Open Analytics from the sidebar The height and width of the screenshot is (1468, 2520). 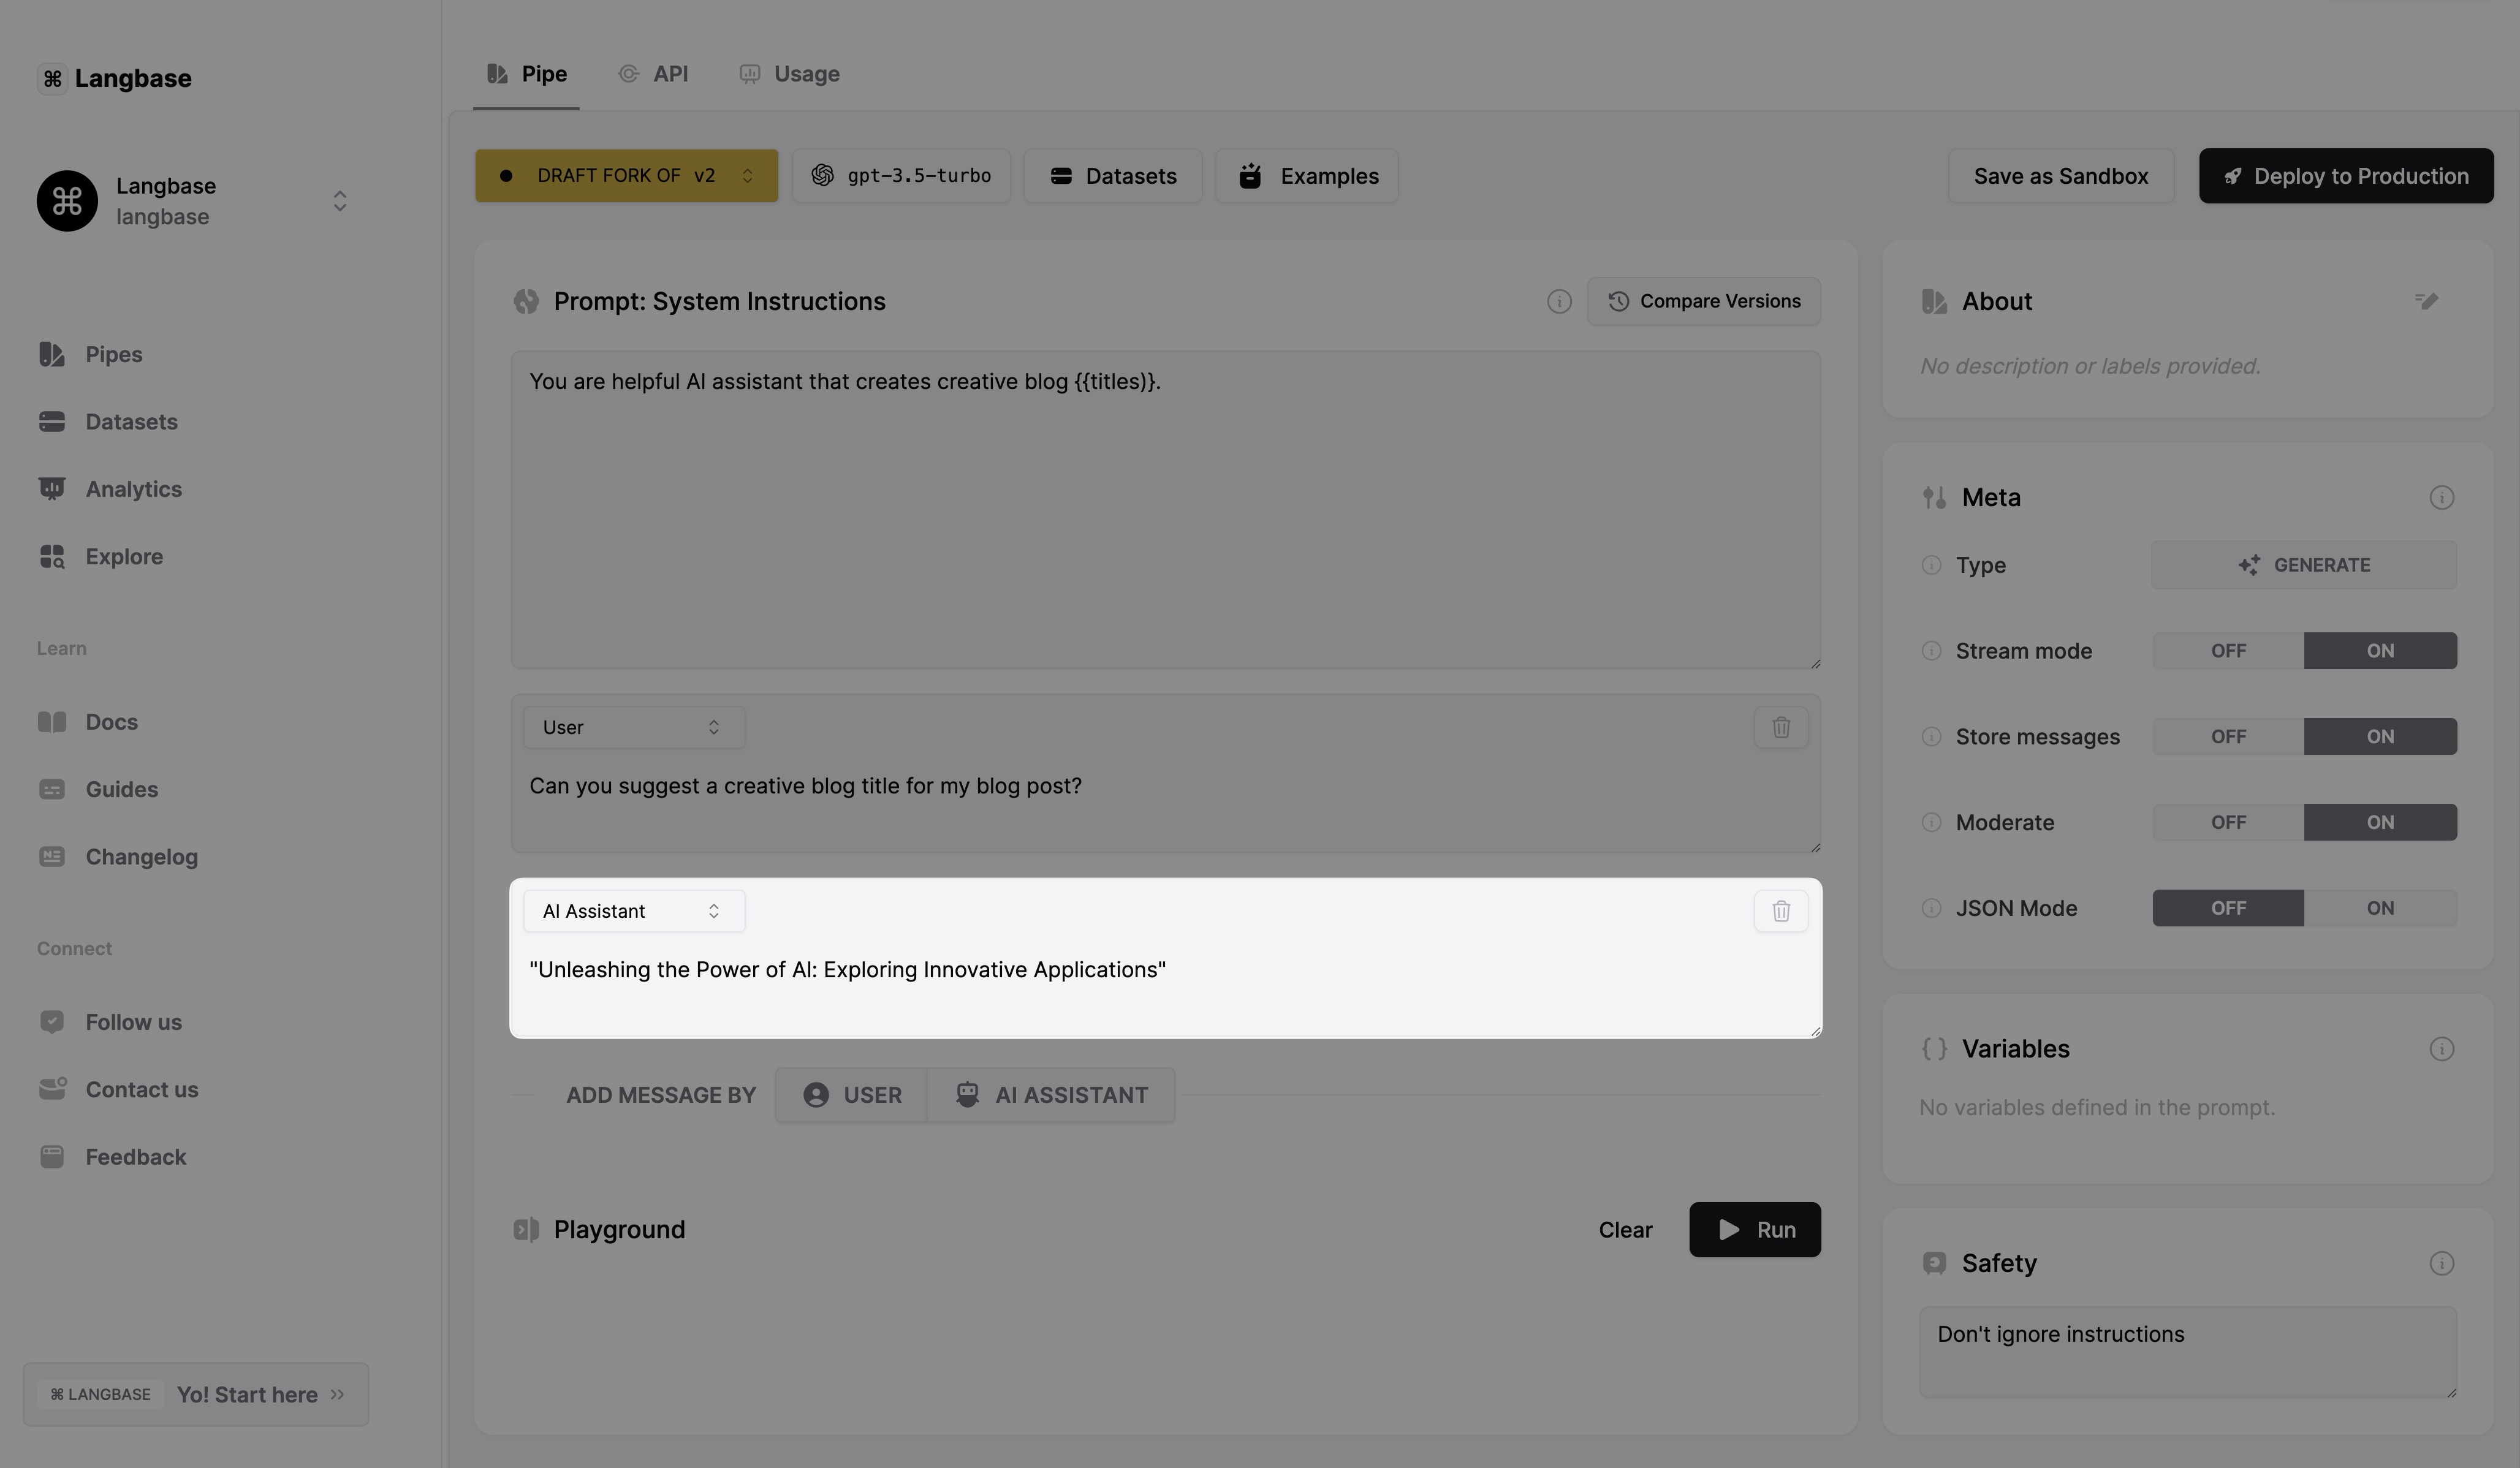[x=133, y=489]
